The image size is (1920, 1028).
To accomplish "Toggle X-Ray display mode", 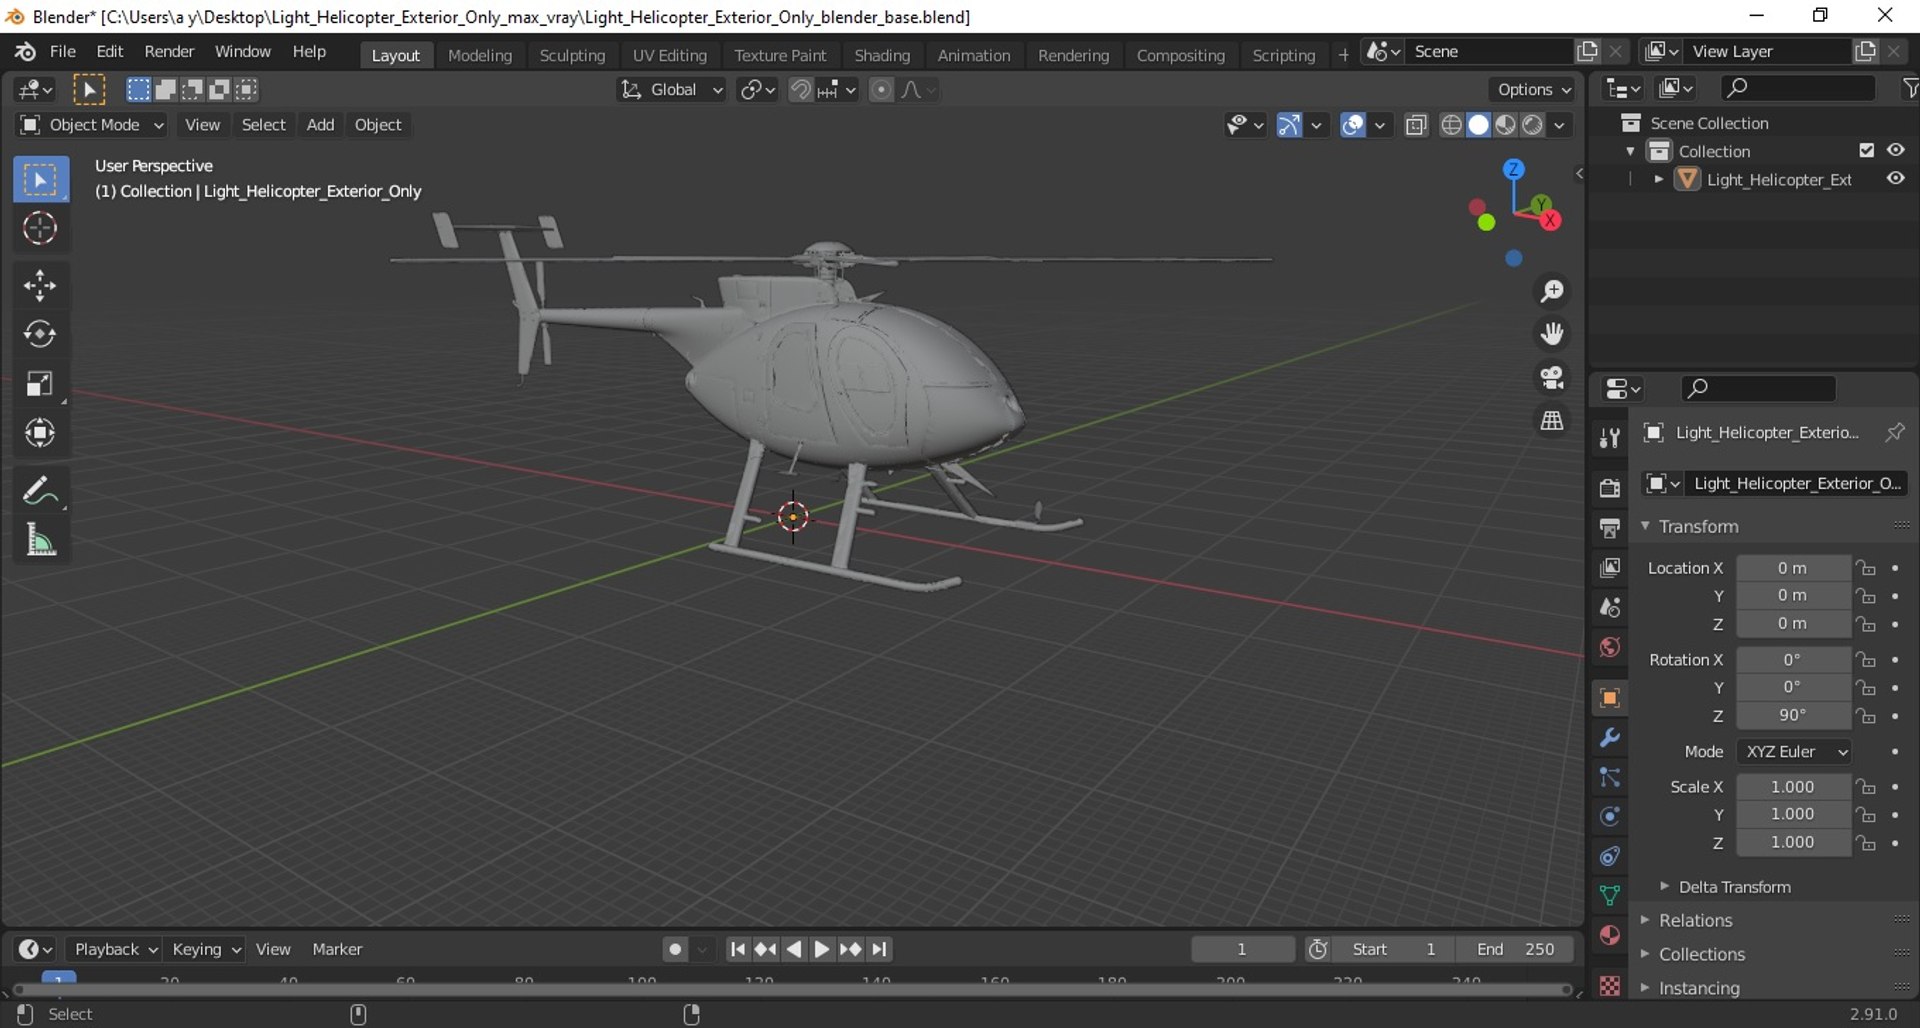I will tap(1415, 125).
